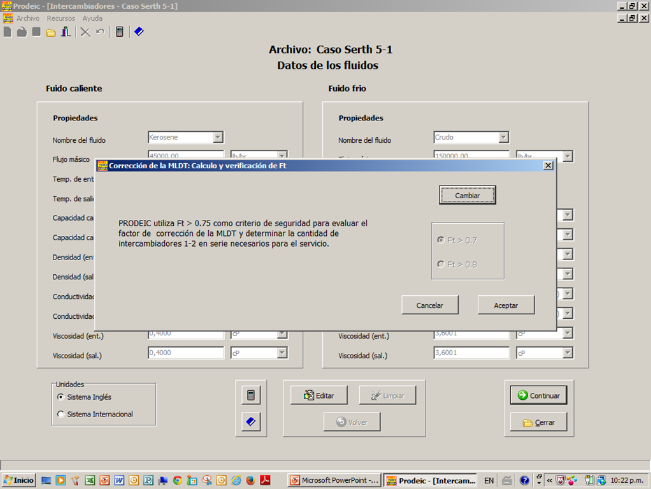Open the cold fluid mass flow units dropdown
This screenshot has width=651, height=489.
[x=568, y=156]
